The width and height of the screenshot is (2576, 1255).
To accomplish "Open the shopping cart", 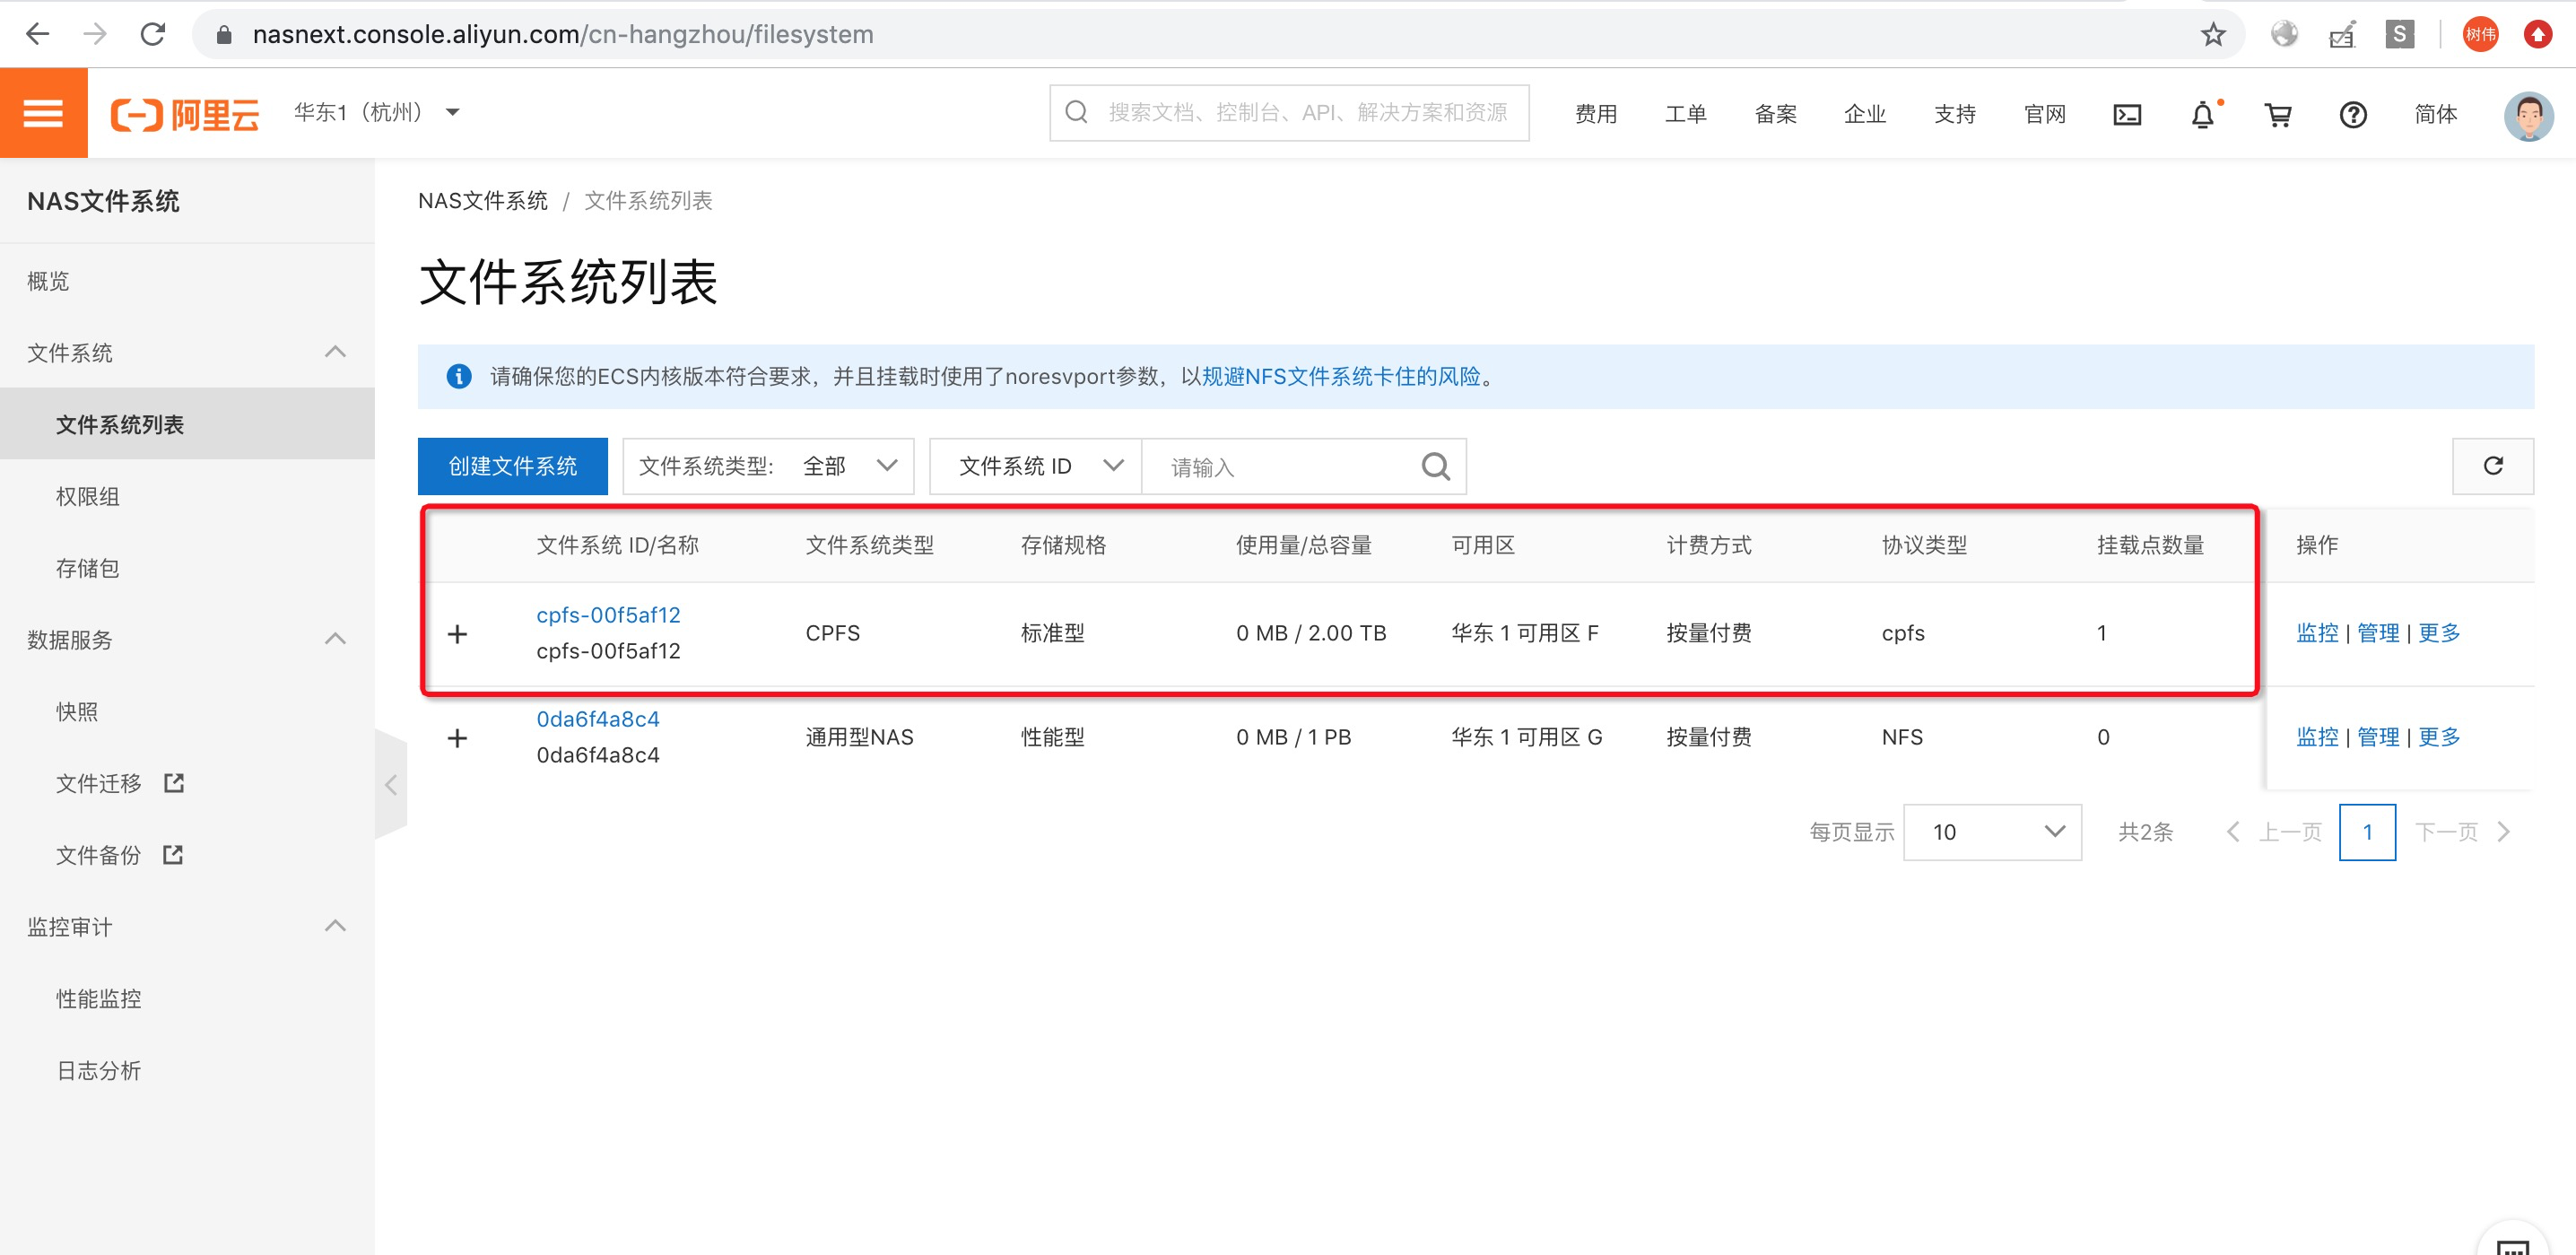I will coord(2278,115).
